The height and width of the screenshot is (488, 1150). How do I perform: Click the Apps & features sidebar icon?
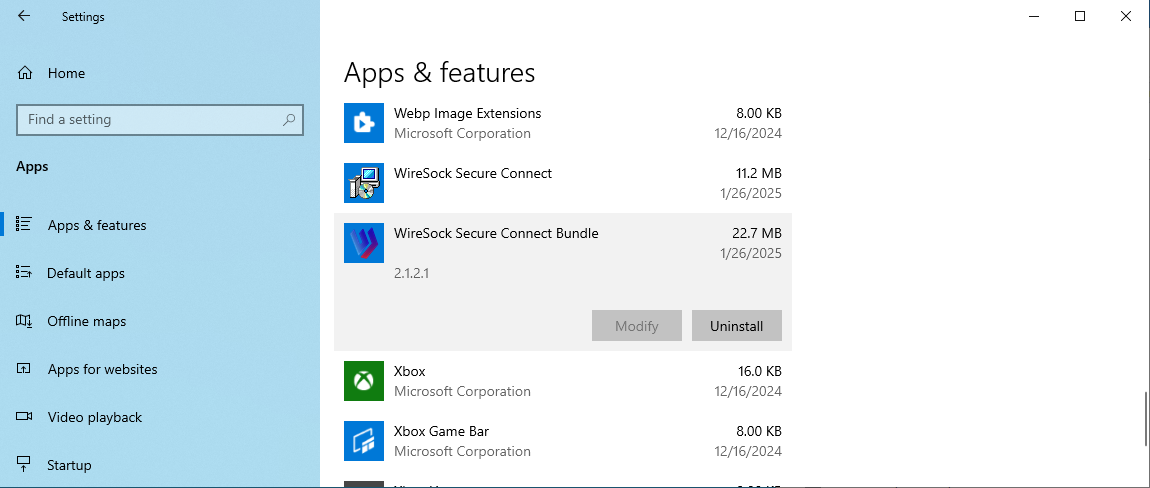23,225
